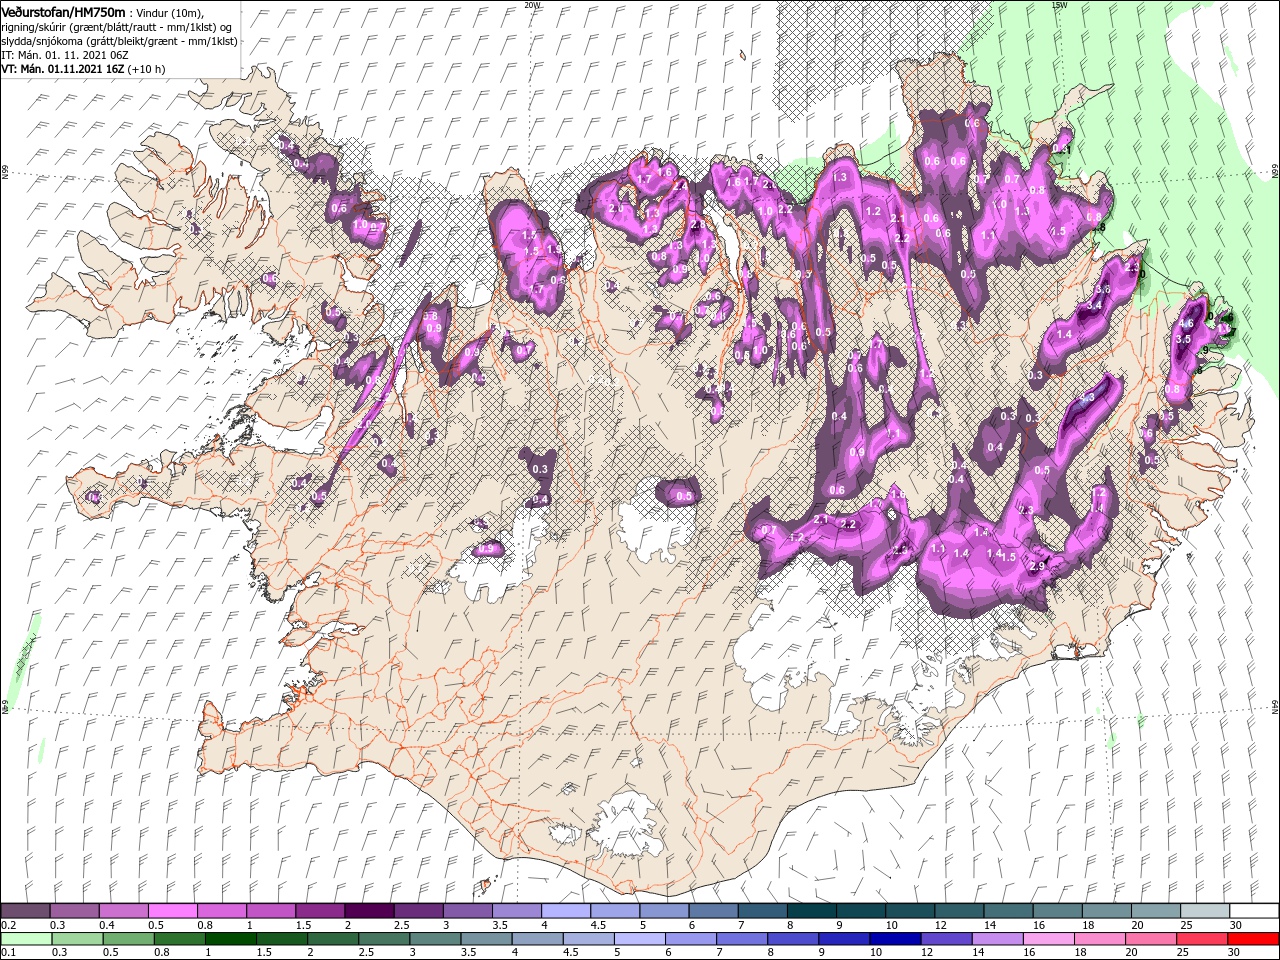The image size is (1280, 960).
Task: Select the snow legend 18 grey-teal swatch
Action: pyautogui.click(x=1107, y=910)
